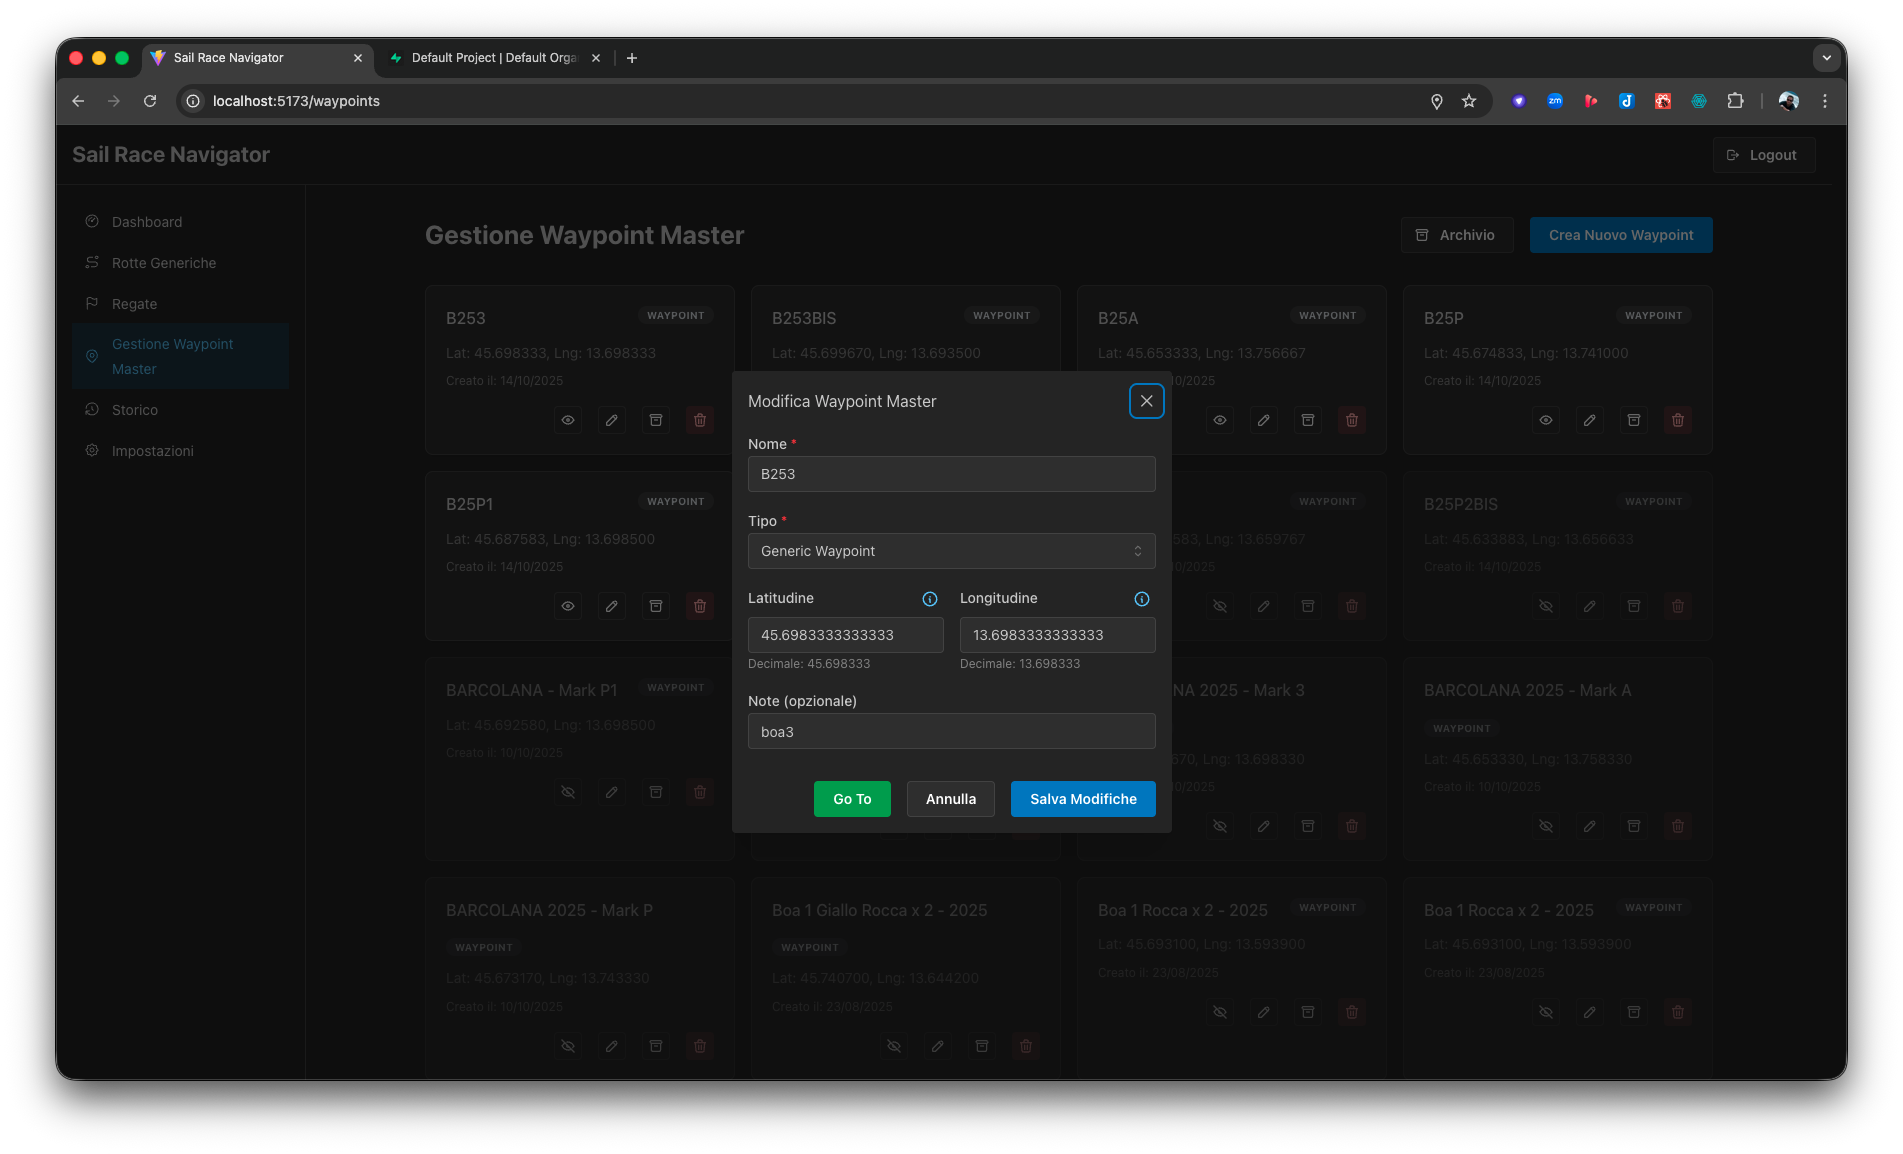
Task: Click the Salva Modifiche button
Action: 1083,799
